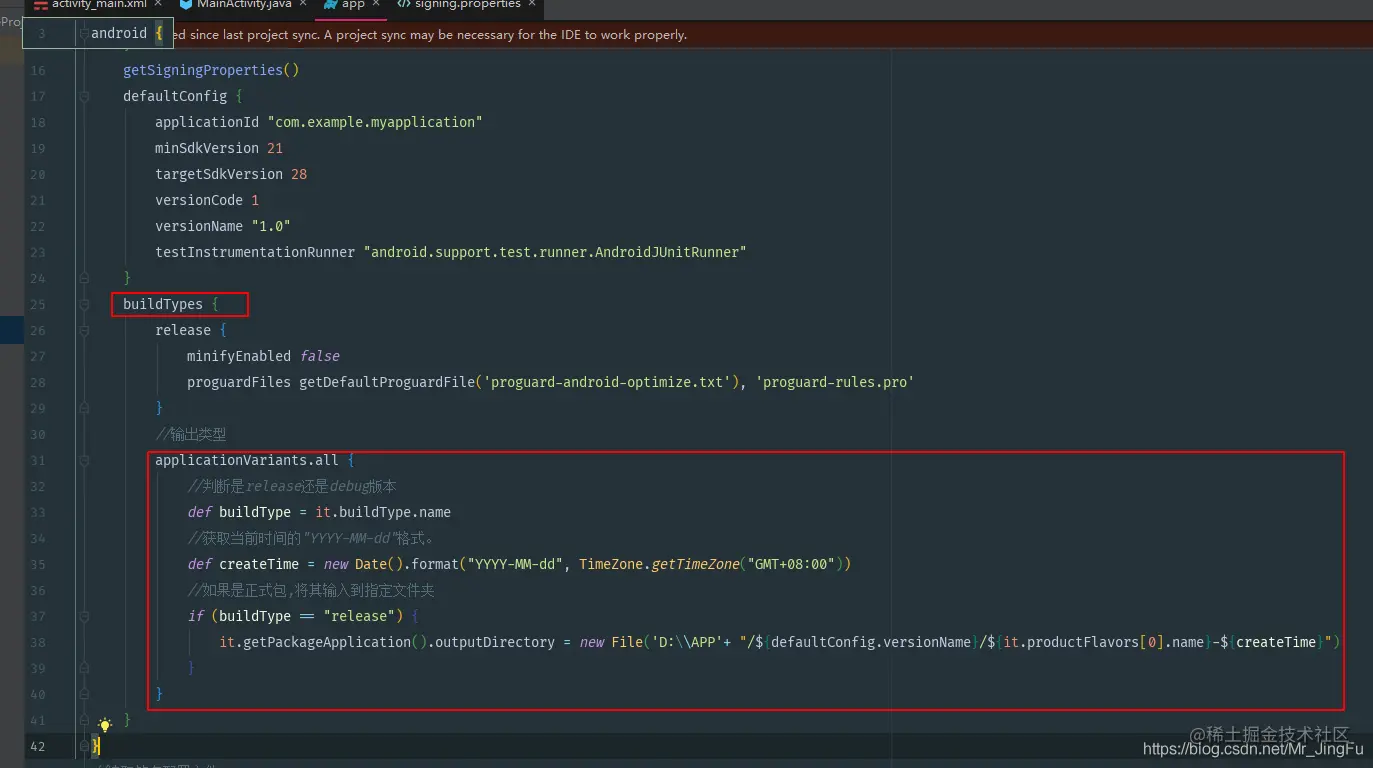Click the applicationId string "com.example.myapplication"

(x=375, y=122)
